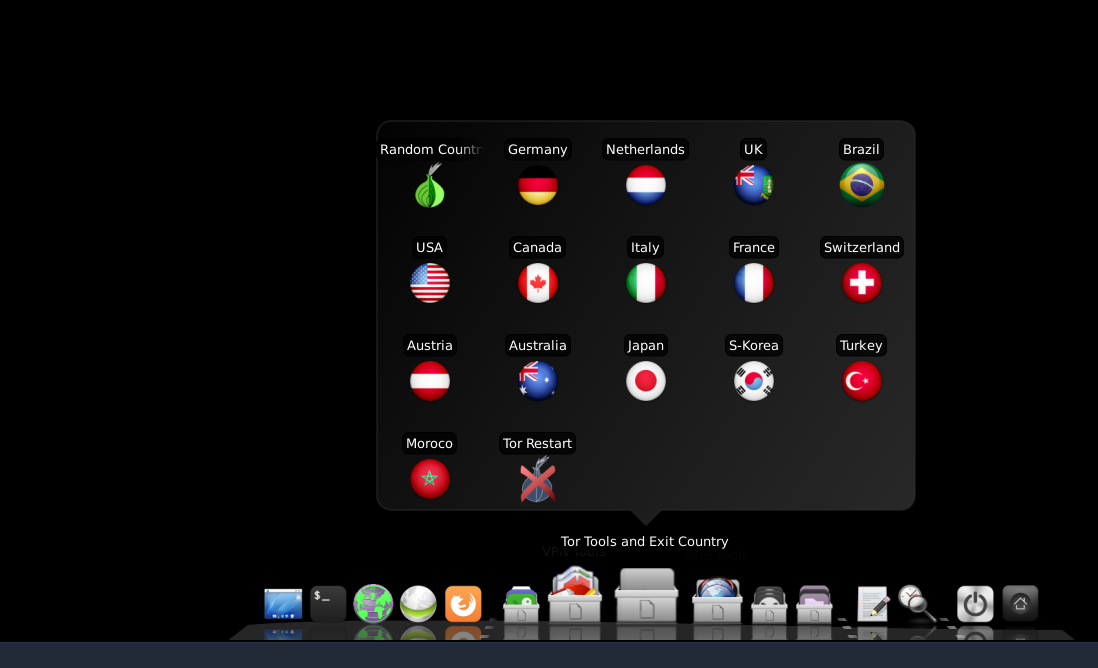This screenshot has width=1098, height=668.
Task: Select Canada maple leaf flag
Action: 538,284
